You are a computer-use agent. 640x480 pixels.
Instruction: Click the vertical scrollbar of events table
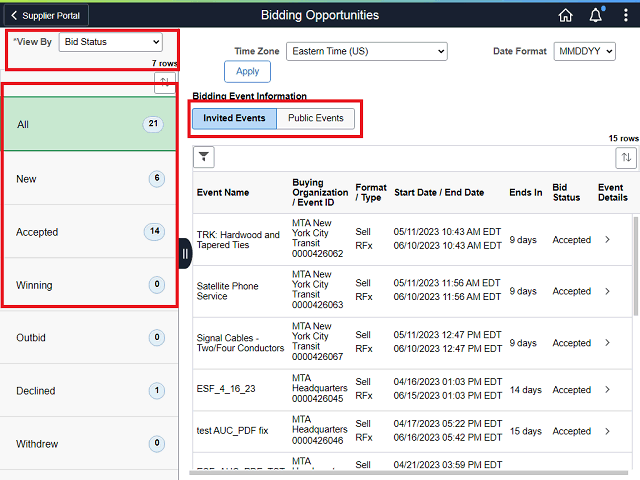tap(636, 266)
